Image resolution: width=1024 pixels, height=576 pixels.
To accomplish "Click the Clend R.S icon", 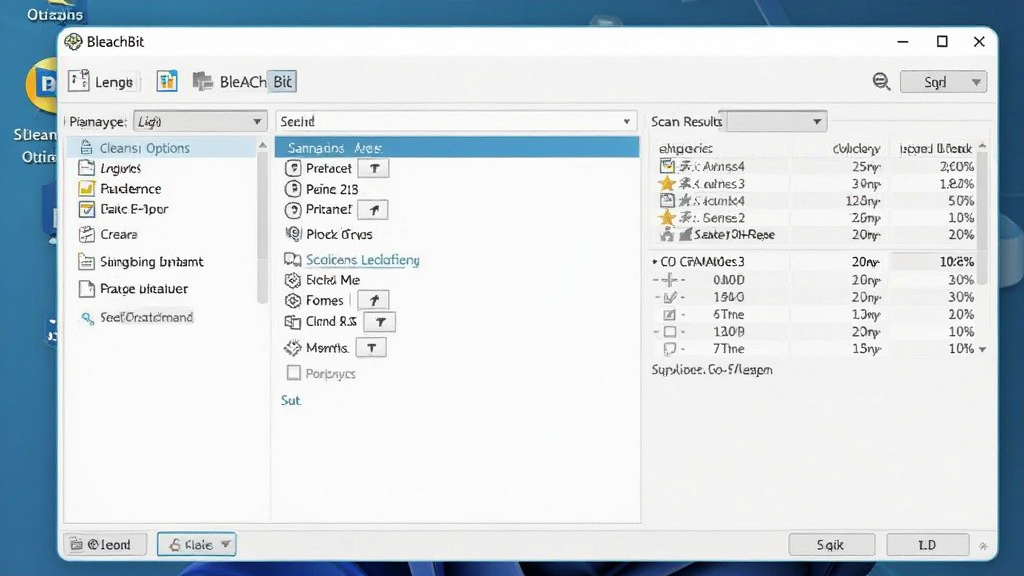I will [293, 322].
